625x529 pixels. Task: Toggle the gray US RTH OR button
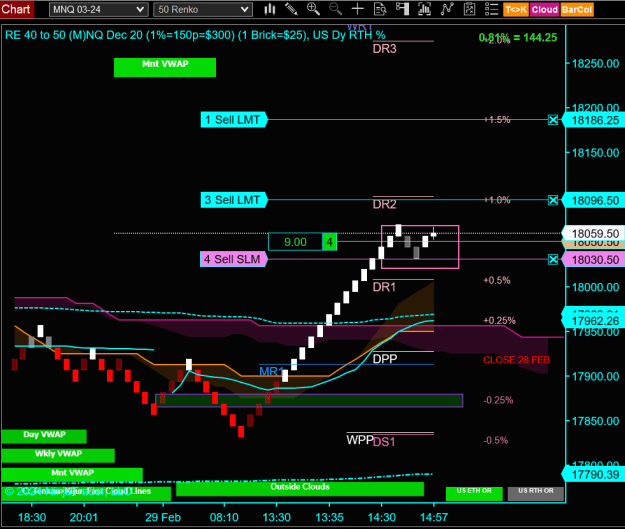click(536, 494)
